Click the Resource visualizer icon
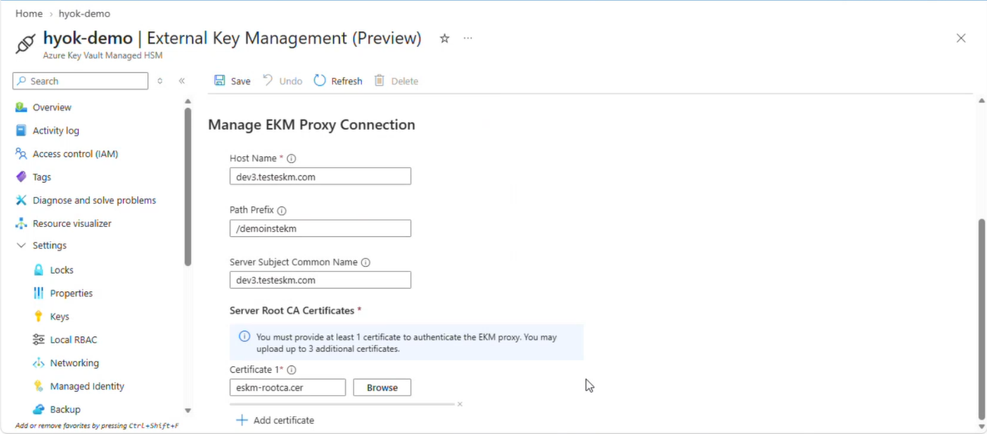This screenshot has width=987, height=434. pyautogui.click(x=21, y=224)
